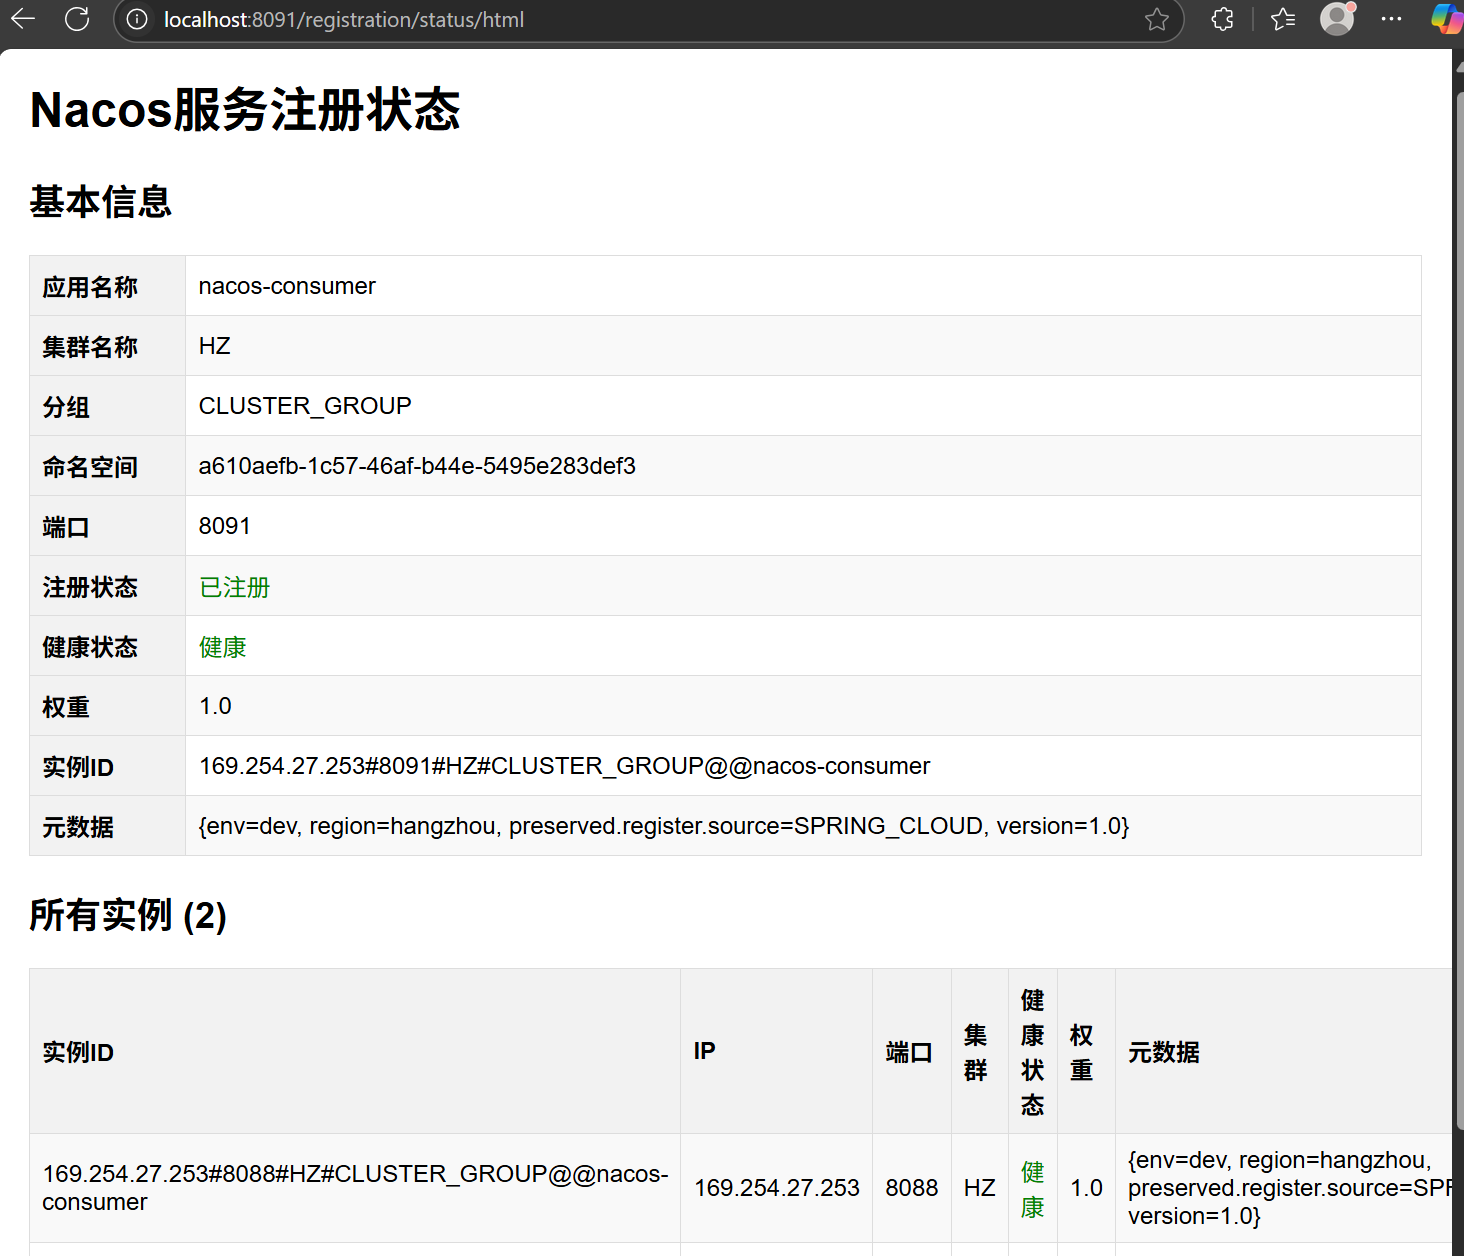Select the 健康状态 label in basic info
This screenshot has width=1464, height=1256.
(x=108, y=646)
